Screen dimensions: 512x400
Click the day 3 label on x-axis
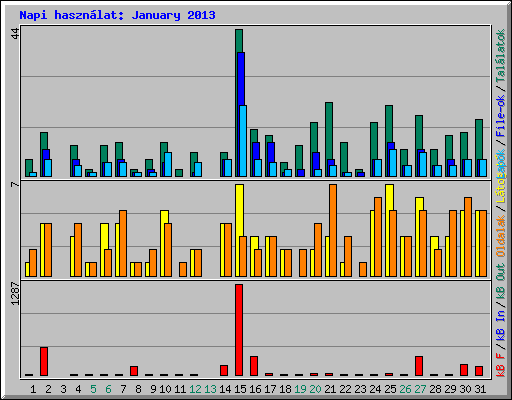[63, 389]
